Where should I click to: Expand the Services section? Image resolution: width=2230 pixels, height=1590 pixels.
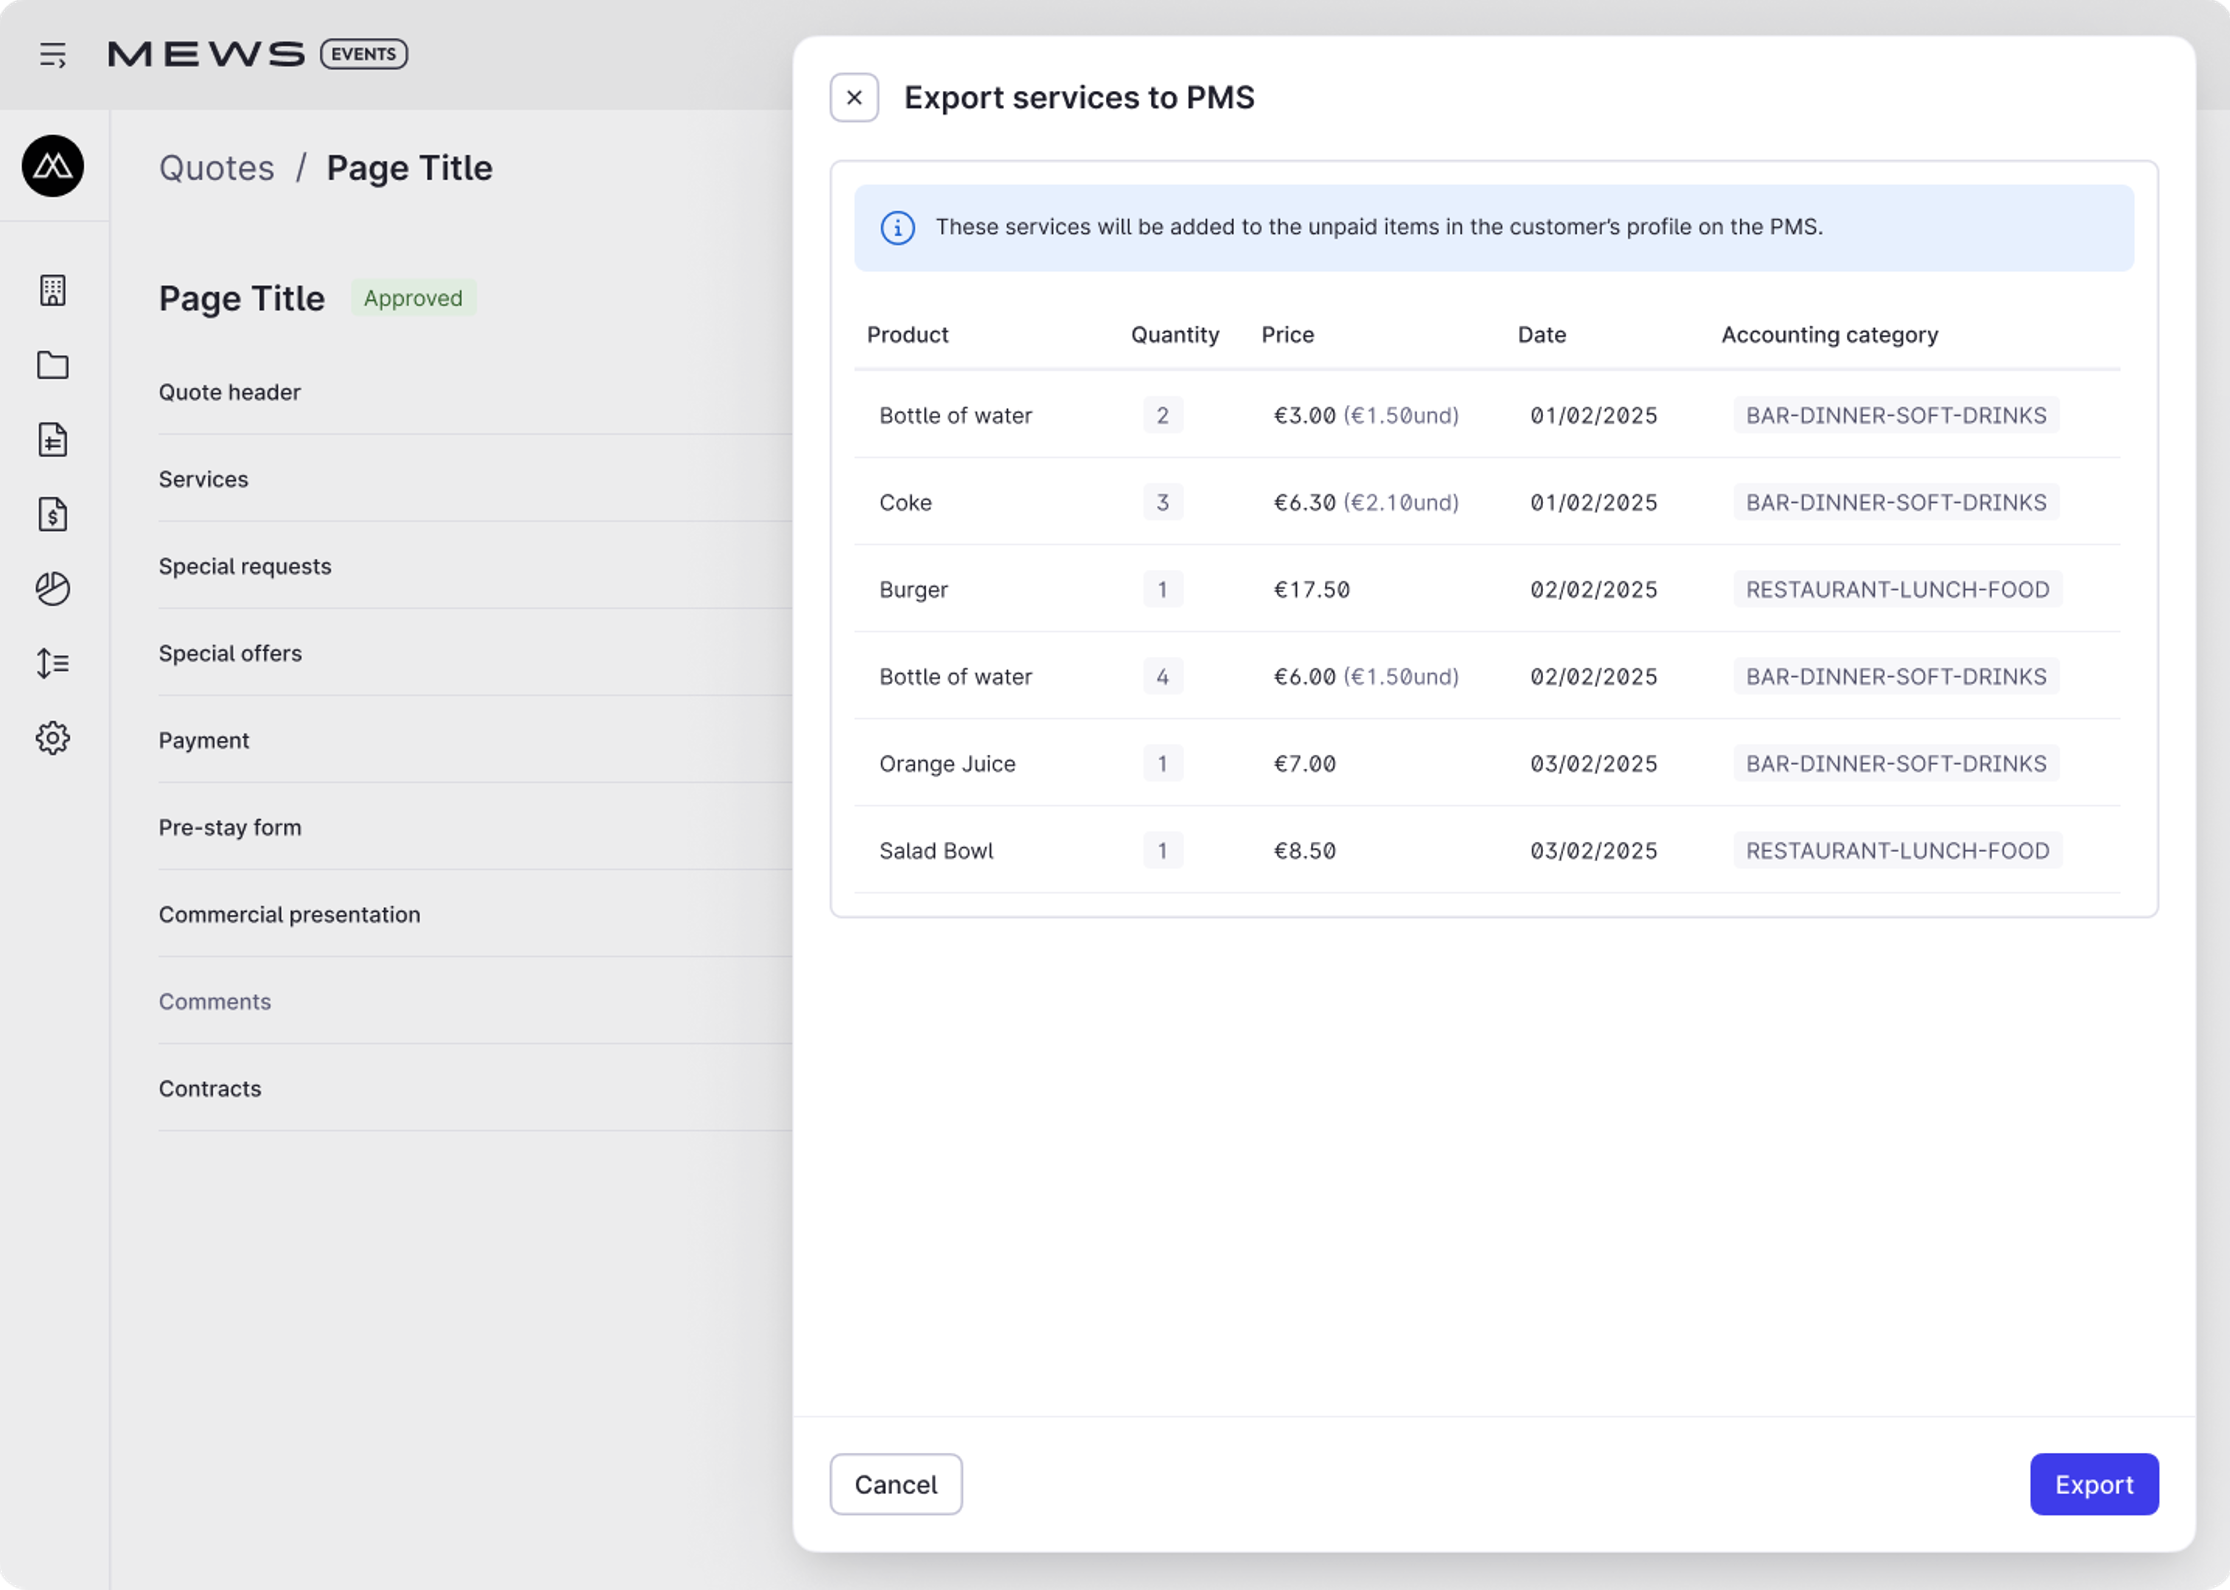point(203,479)
